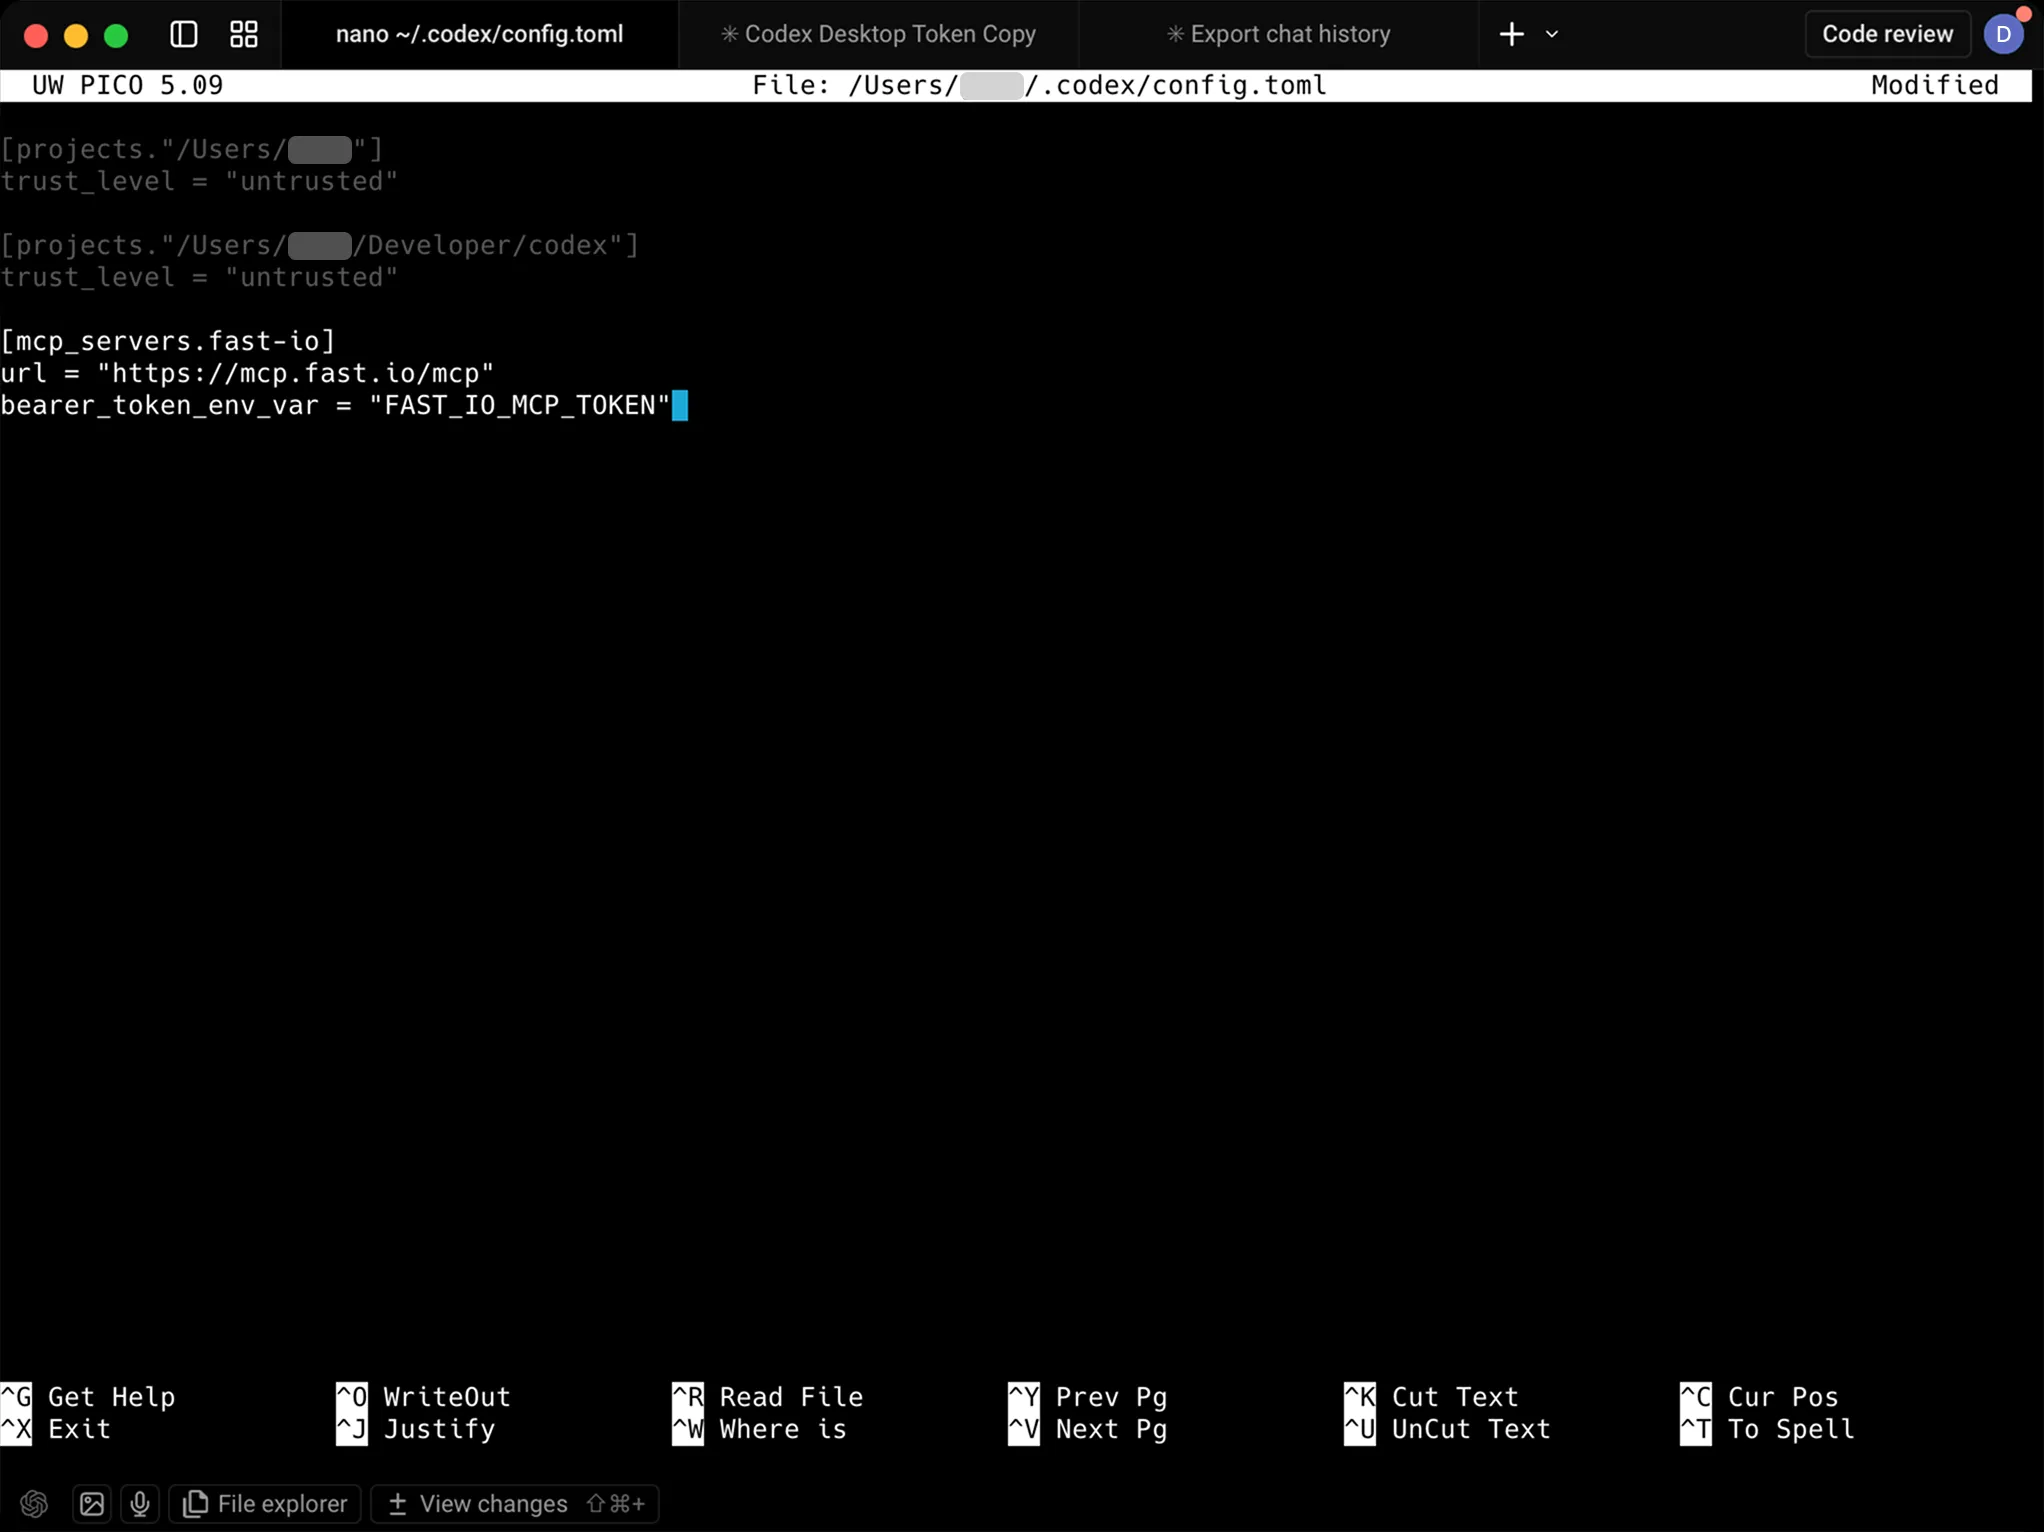Select the nano config.toml tab
Image resolution: width=2044 pixels, height=1532 pixels.
(x=478, y=33)
